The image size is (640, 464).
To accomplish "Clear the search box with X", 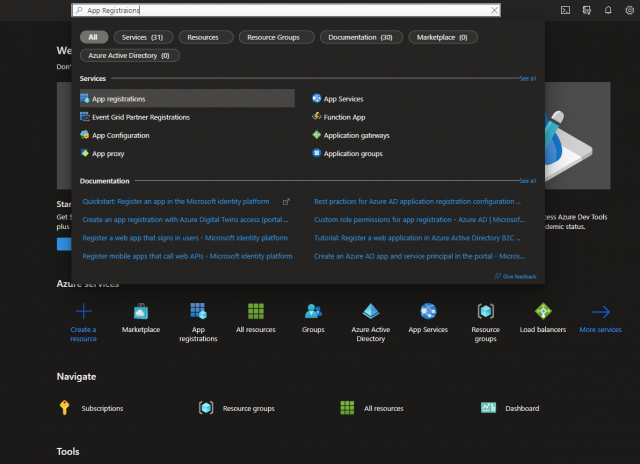I will tap(494, 10).
